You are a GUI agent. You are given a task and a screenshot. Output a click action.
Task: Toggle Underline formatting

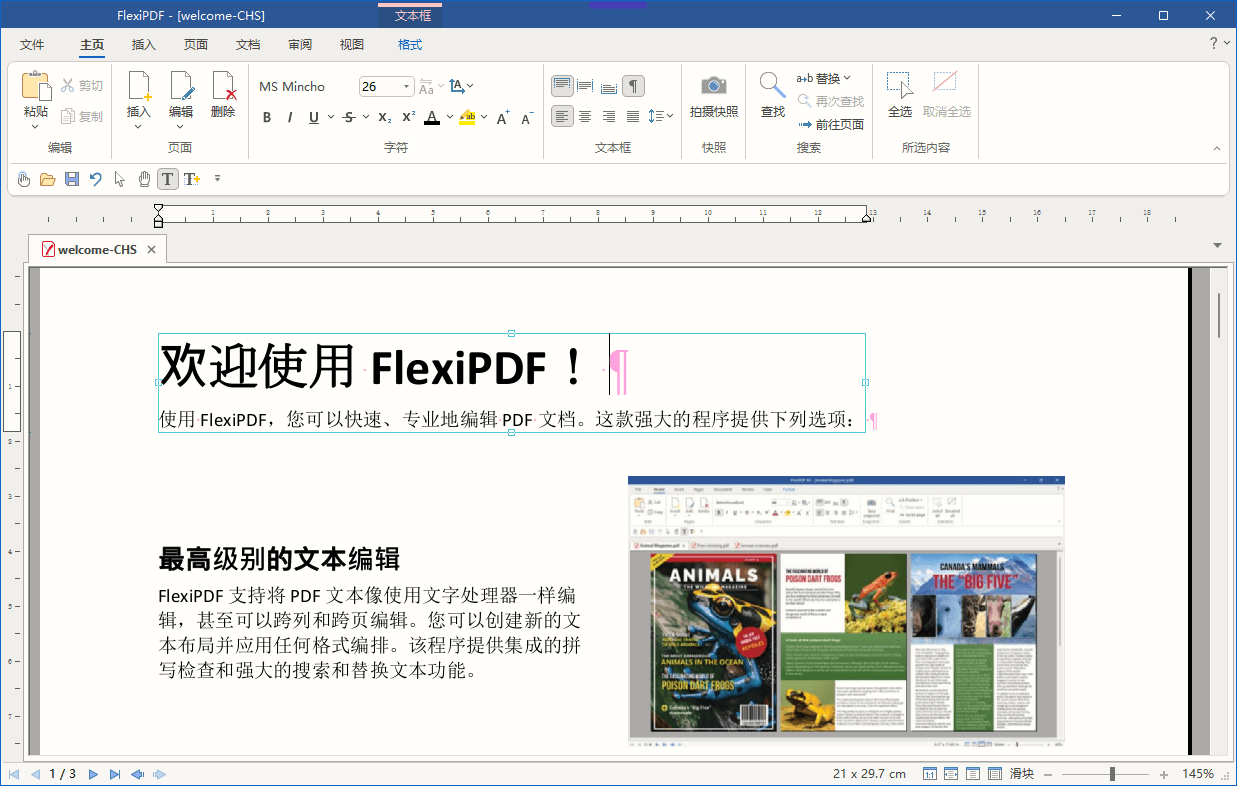click(x=314, y=117)
